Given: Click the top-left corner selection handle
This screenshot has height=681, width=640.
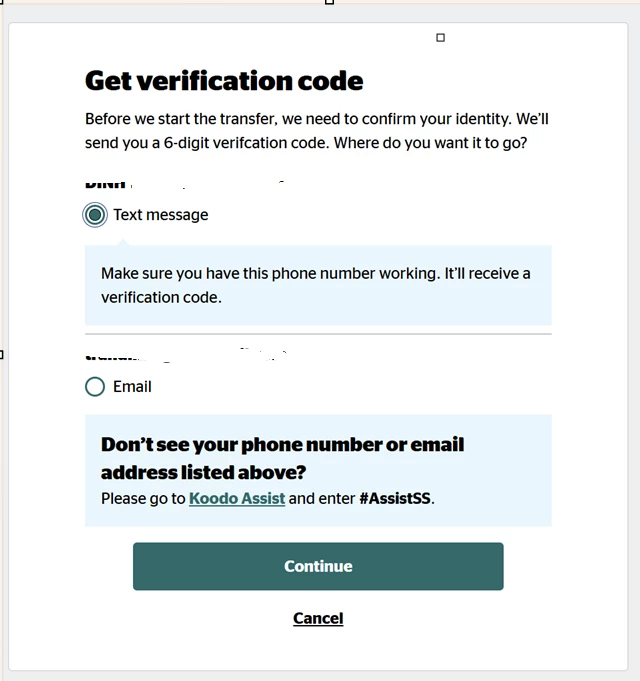Looking at the screenshot, I should click(x=1, y=2).
